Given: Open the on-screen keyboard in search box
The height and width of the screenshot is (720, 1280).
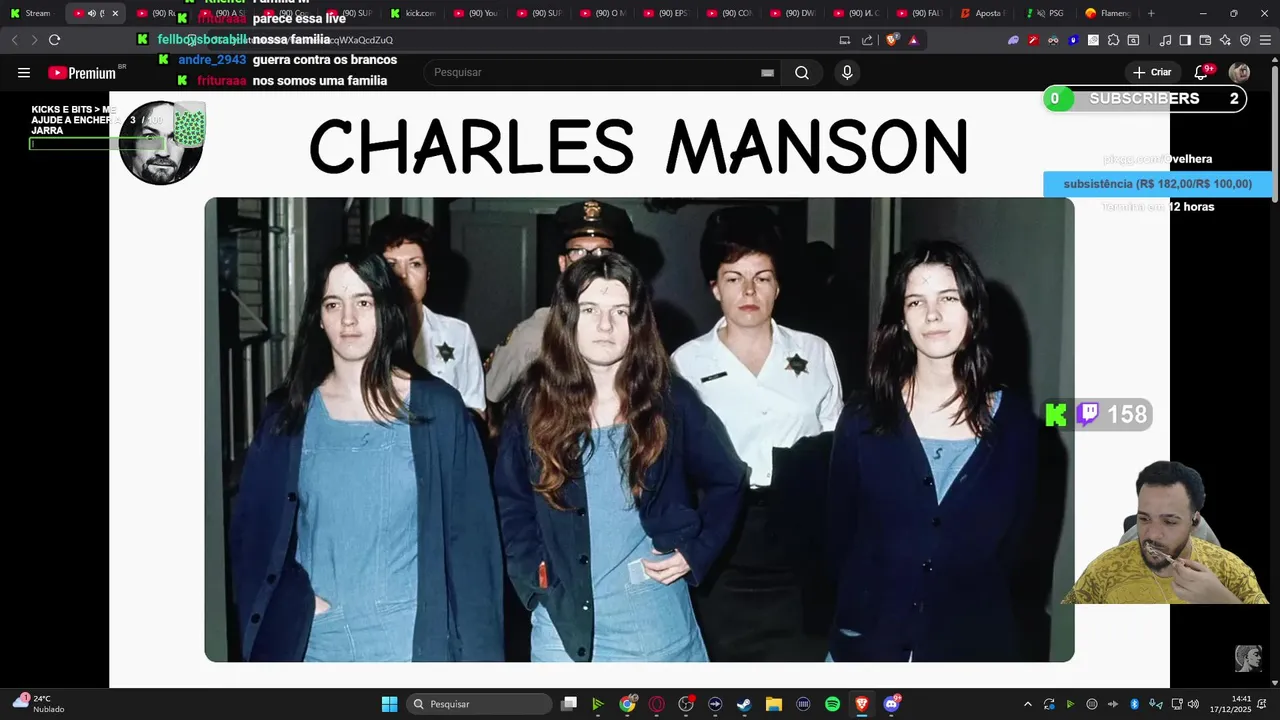Looking at the screenshot, I should click(x=767, y=72).
